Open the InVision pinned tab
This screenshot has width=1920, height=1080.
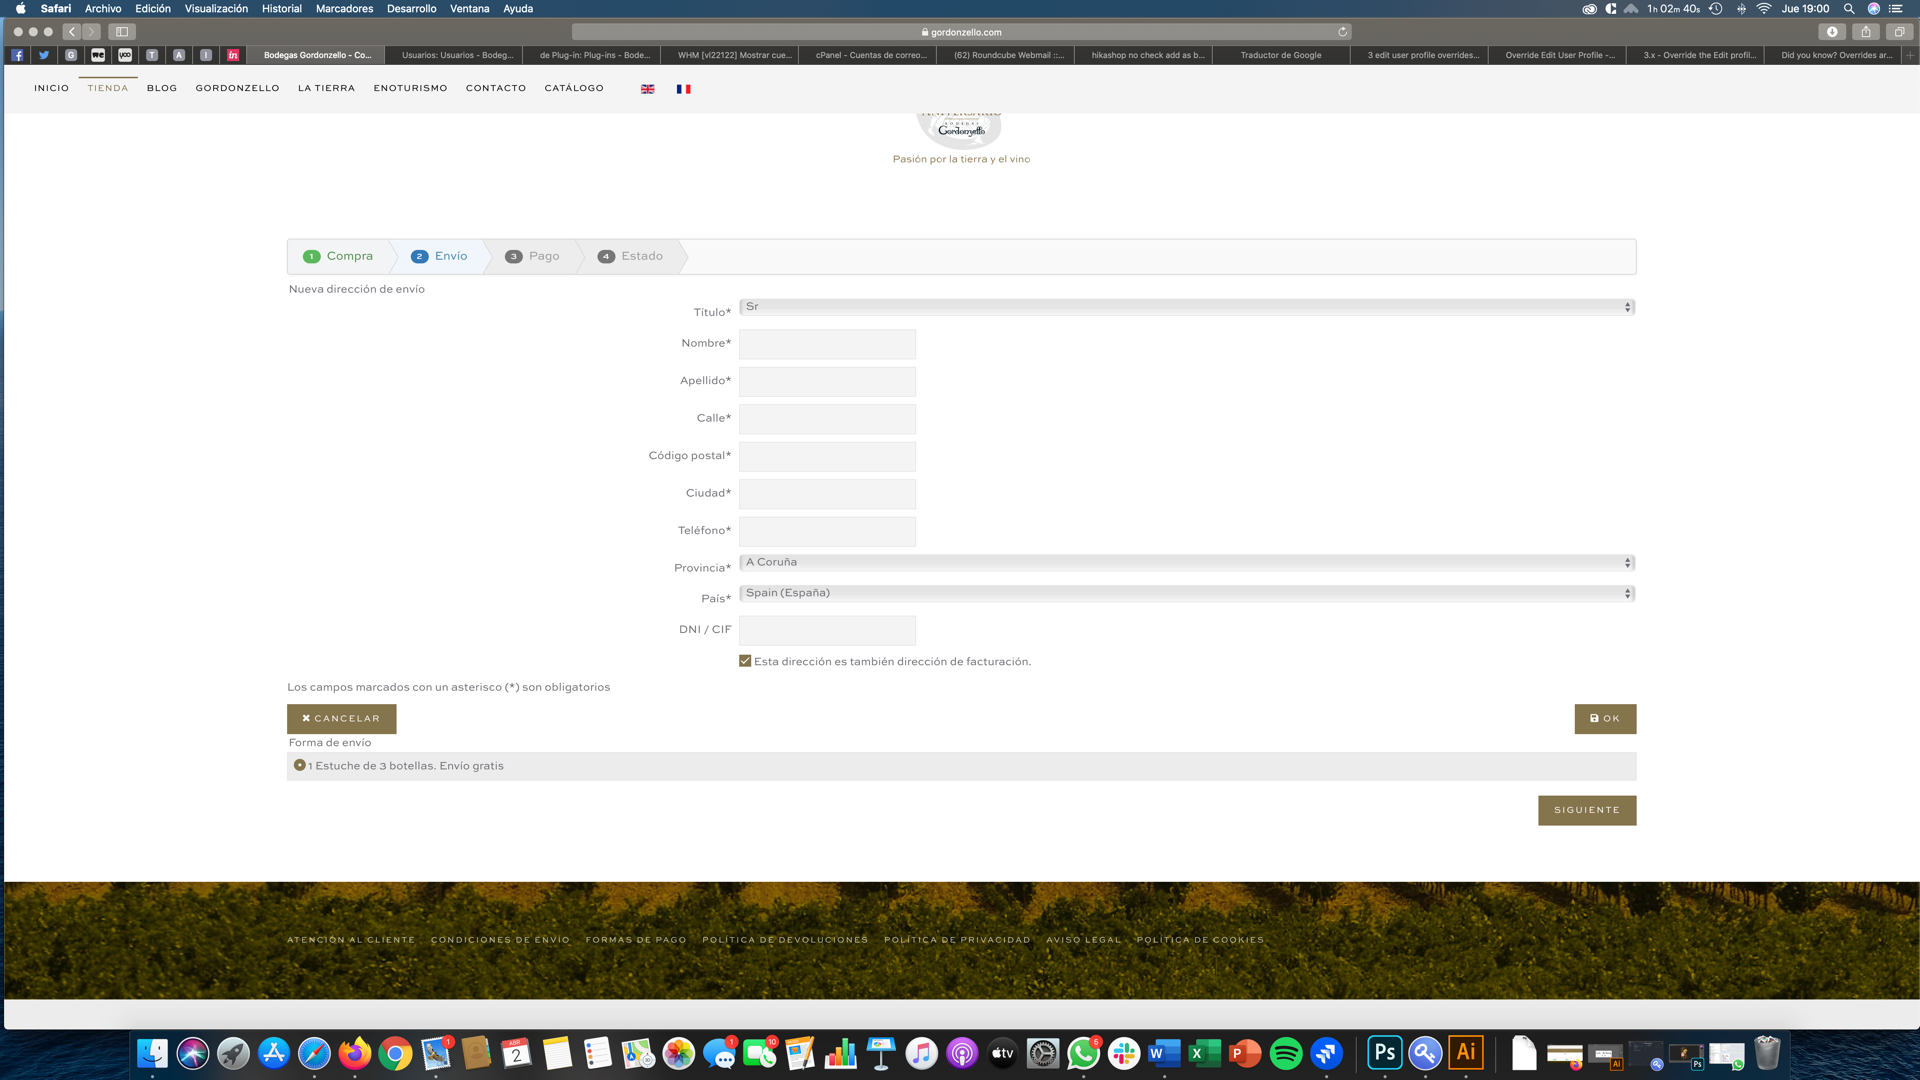click(233, 55)
